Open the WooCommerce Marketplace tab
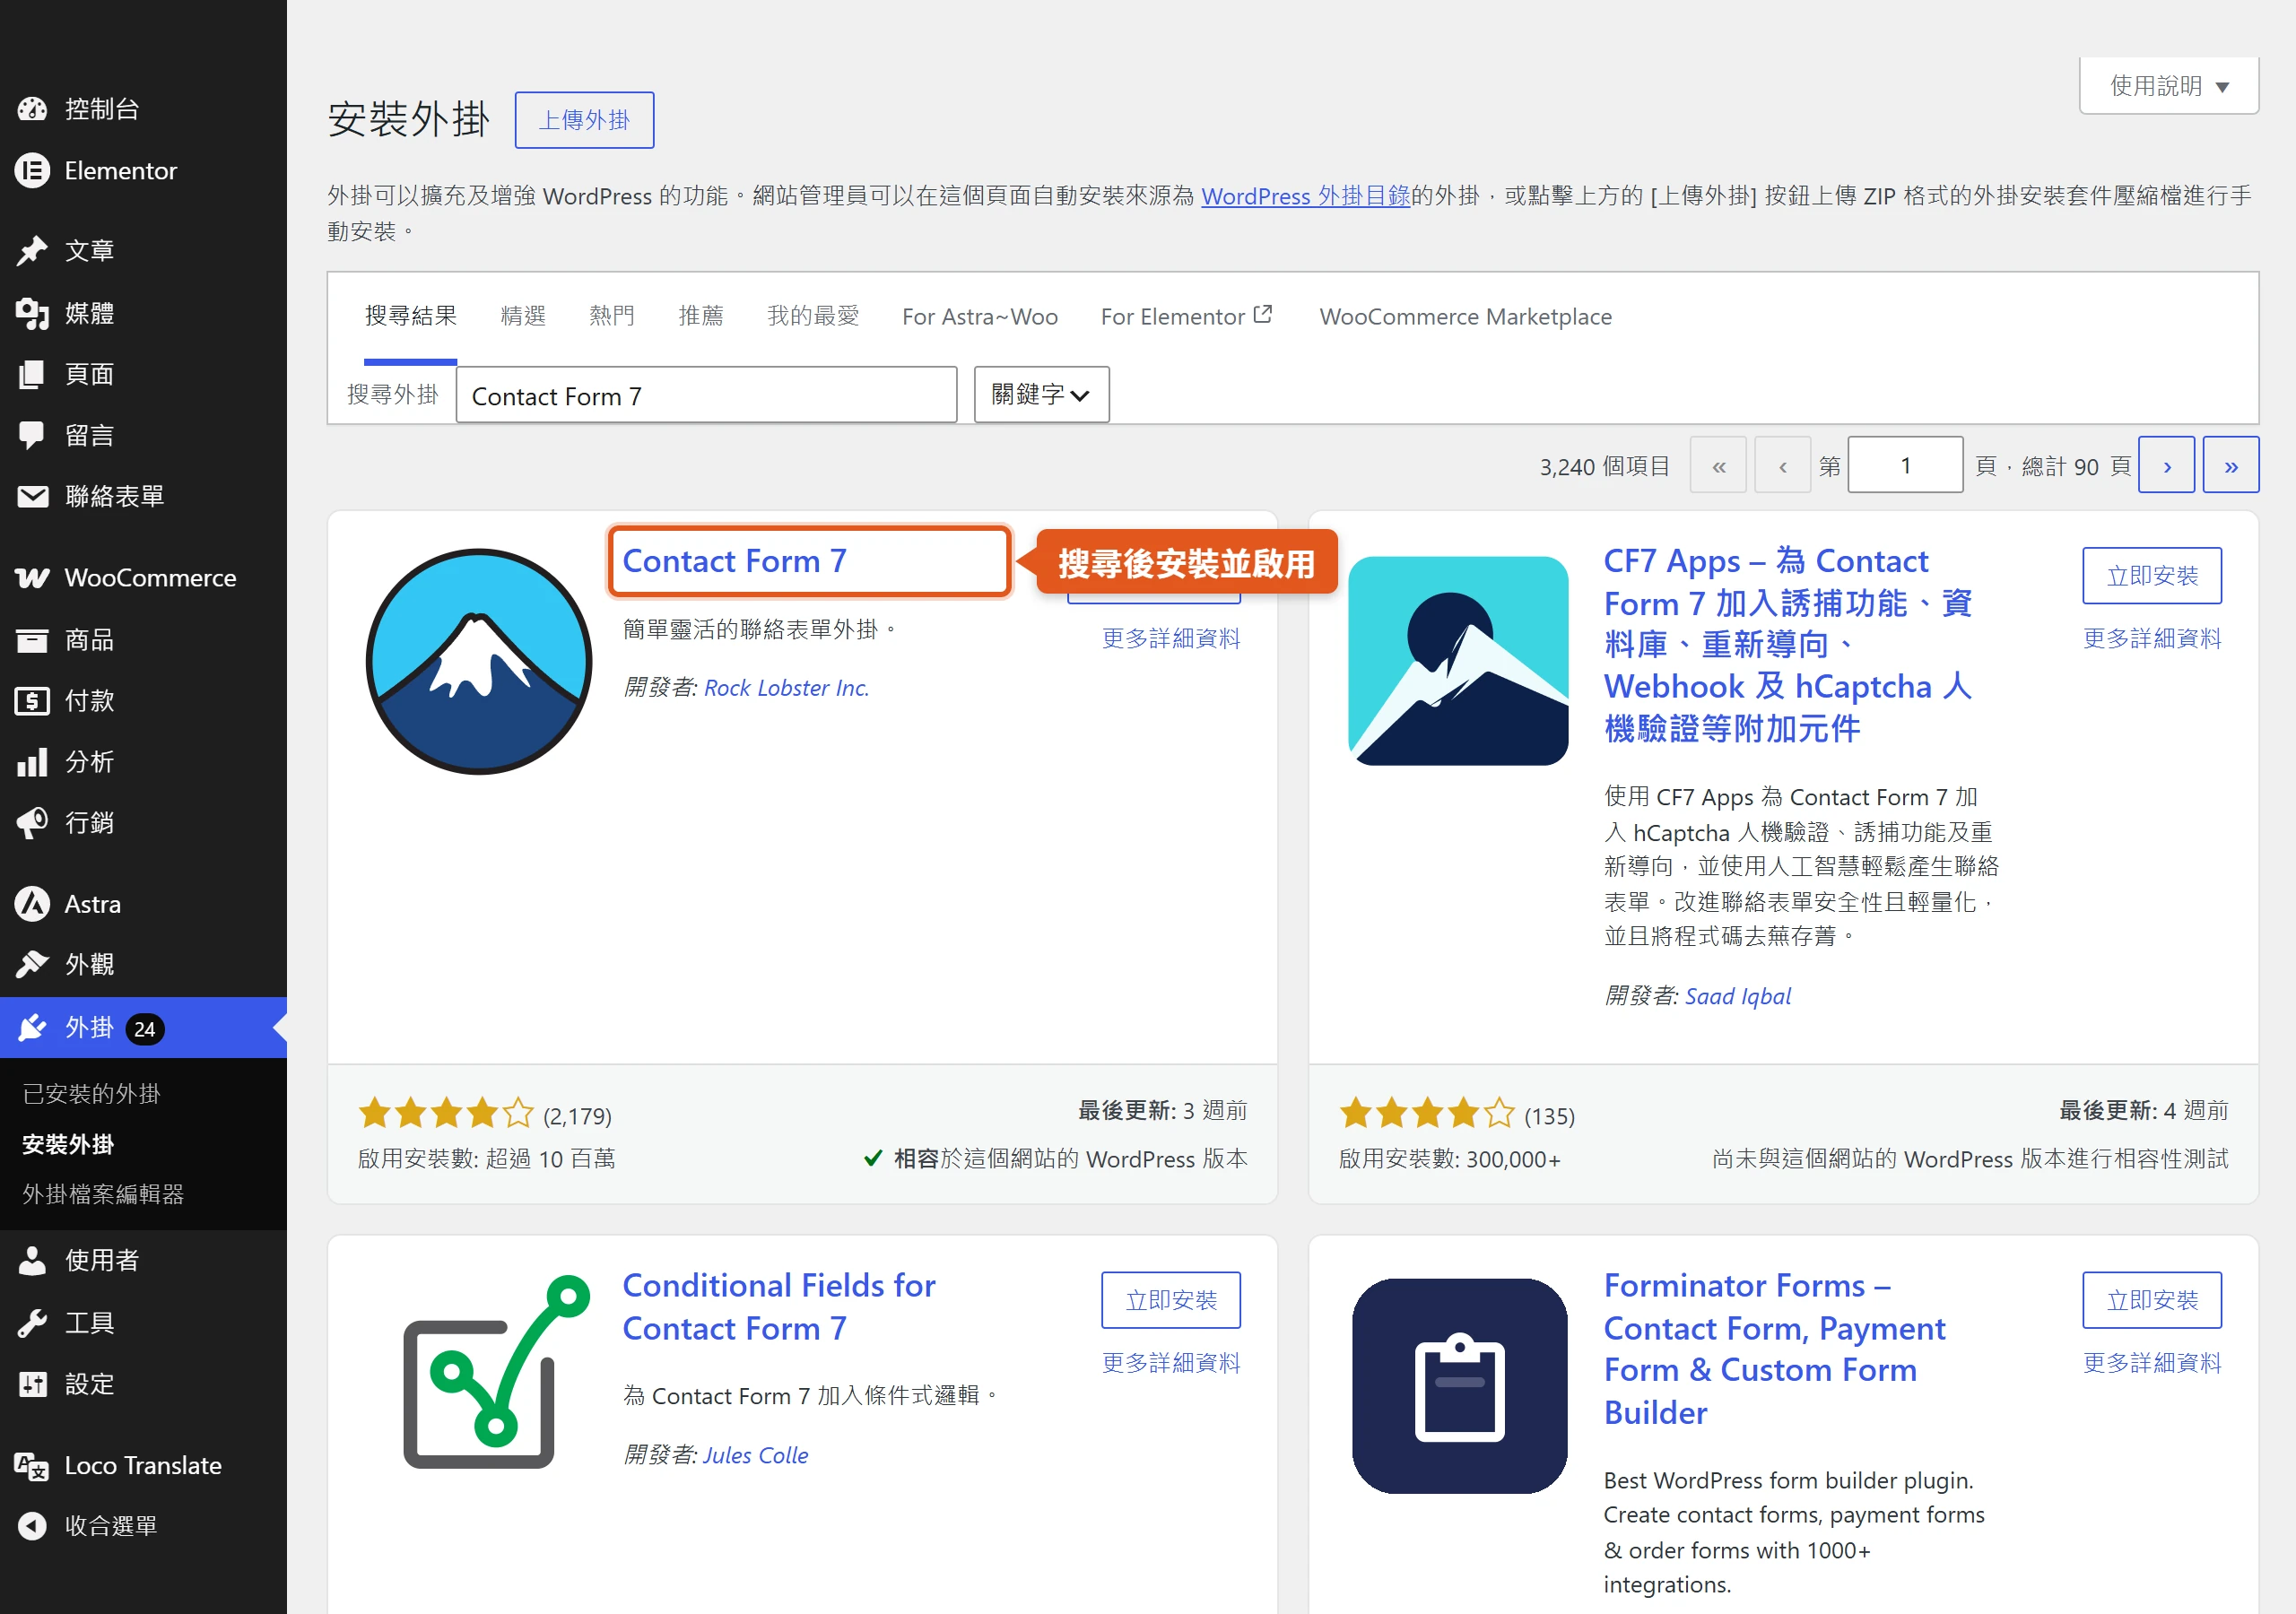Screen dimensions: 2296x1614 [x=1465, y=316]
